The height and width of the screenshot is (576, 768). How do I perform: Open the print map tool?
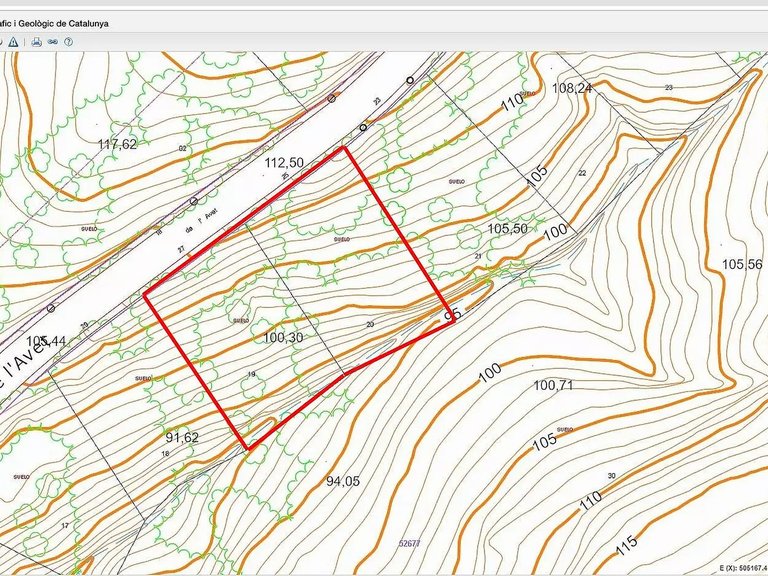(x=36, y=42)
